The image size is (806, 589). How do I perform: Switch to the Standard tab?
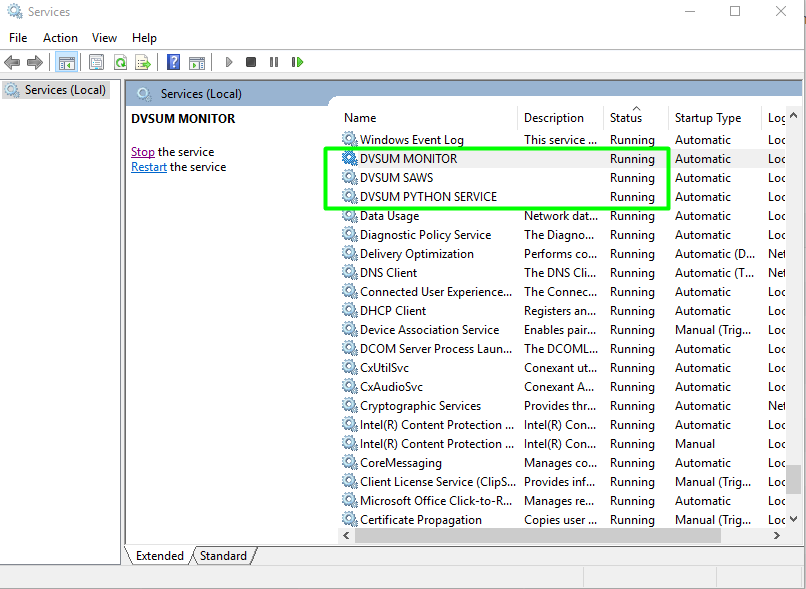pos(223,556)
